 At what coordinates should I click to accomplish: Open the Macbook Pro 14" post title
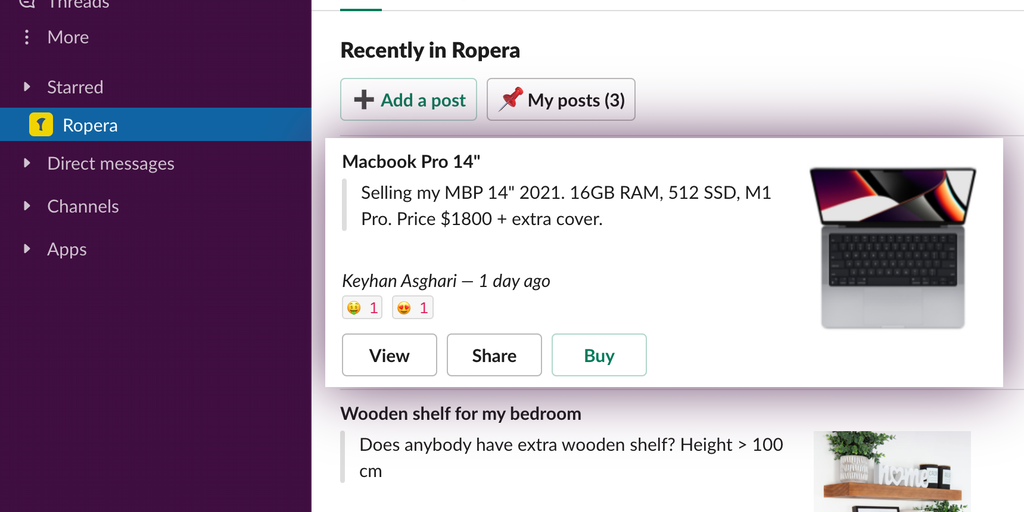point(412,161)
